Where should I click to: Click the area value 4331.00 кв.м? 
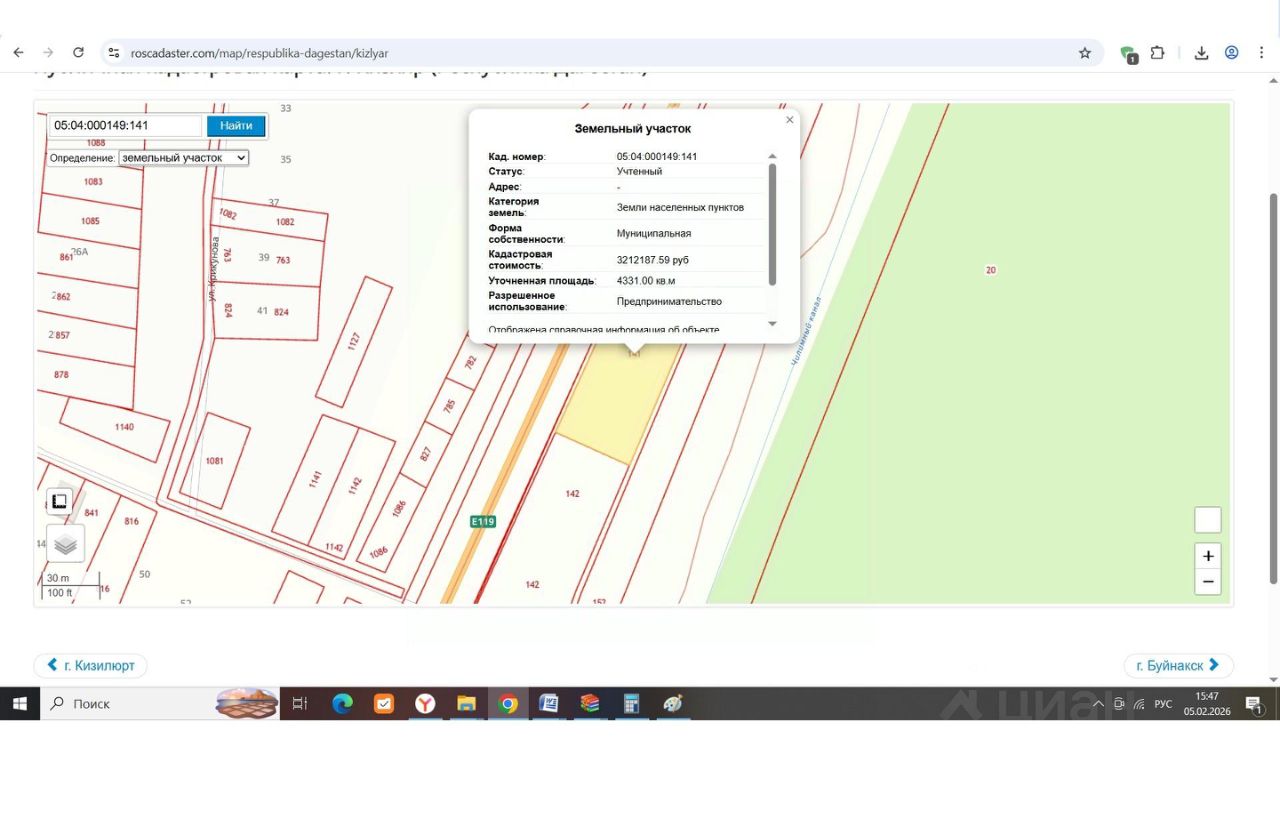(x=646, y=281)
